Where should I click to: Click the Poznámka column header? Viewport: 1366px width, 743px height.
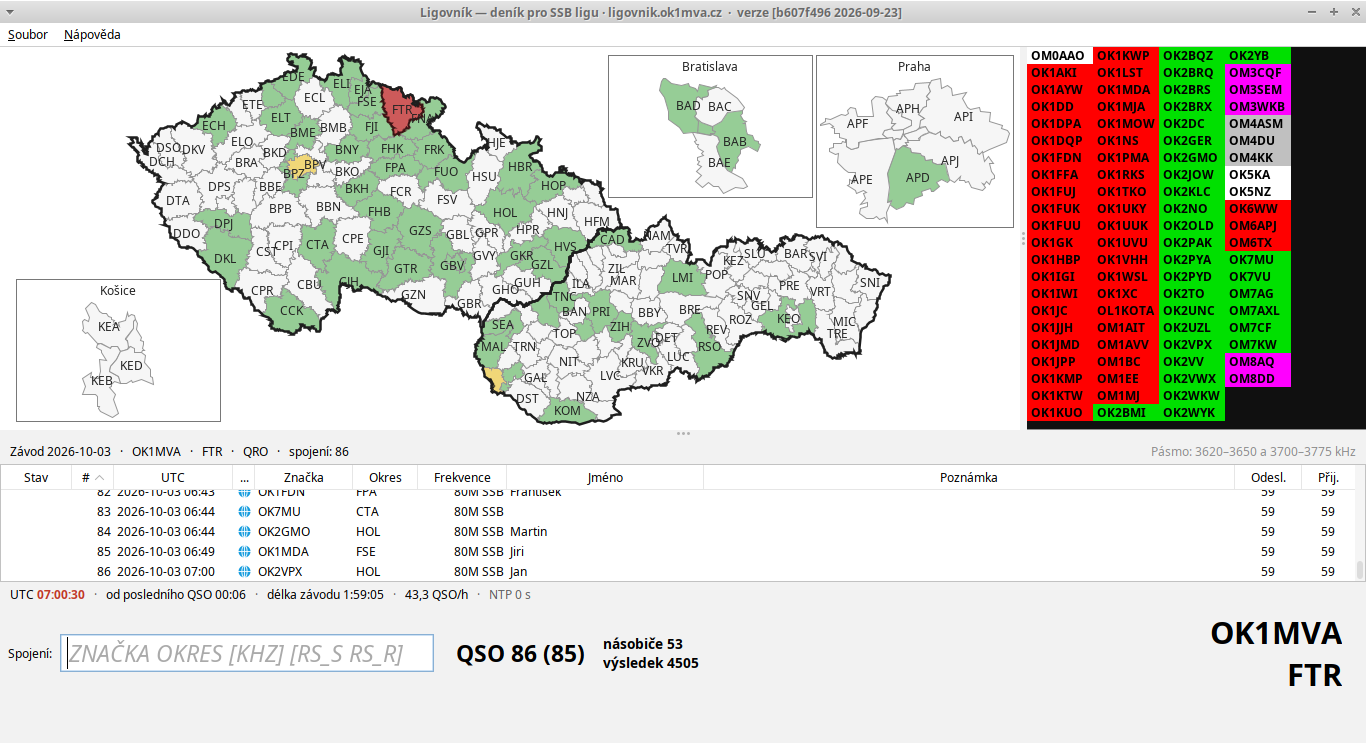tap(968, 477)
